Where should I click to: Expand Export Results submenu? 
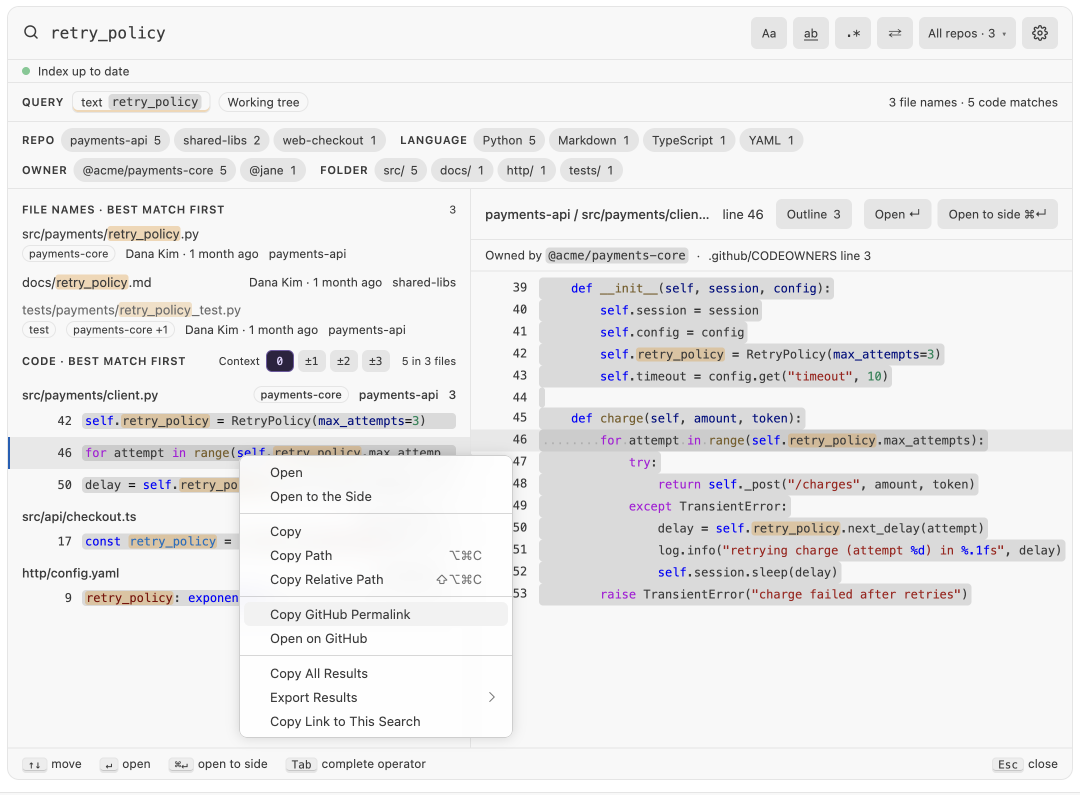(375, 698)
